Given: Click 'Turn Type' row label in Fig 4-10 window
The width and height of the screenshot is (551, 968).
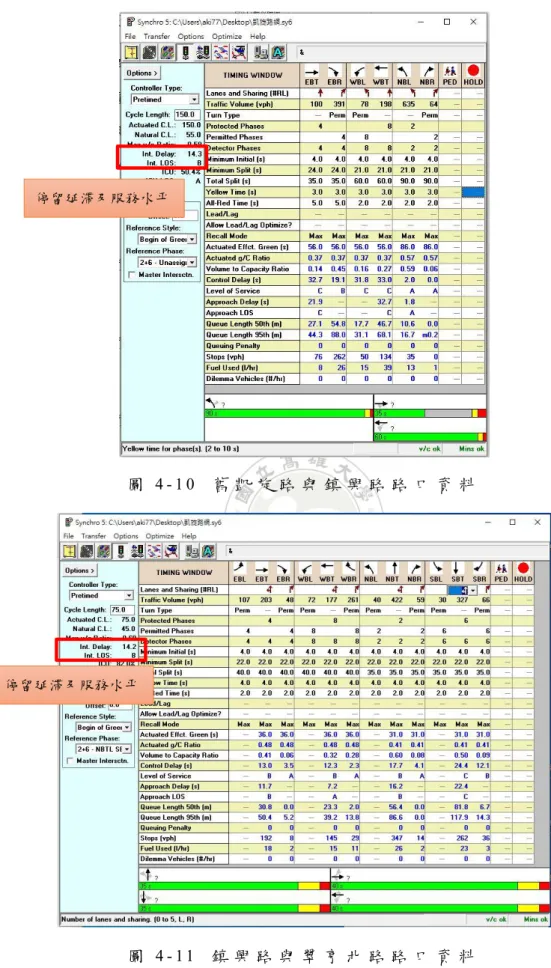Looking at the screenshot, I should pos(252,115).
